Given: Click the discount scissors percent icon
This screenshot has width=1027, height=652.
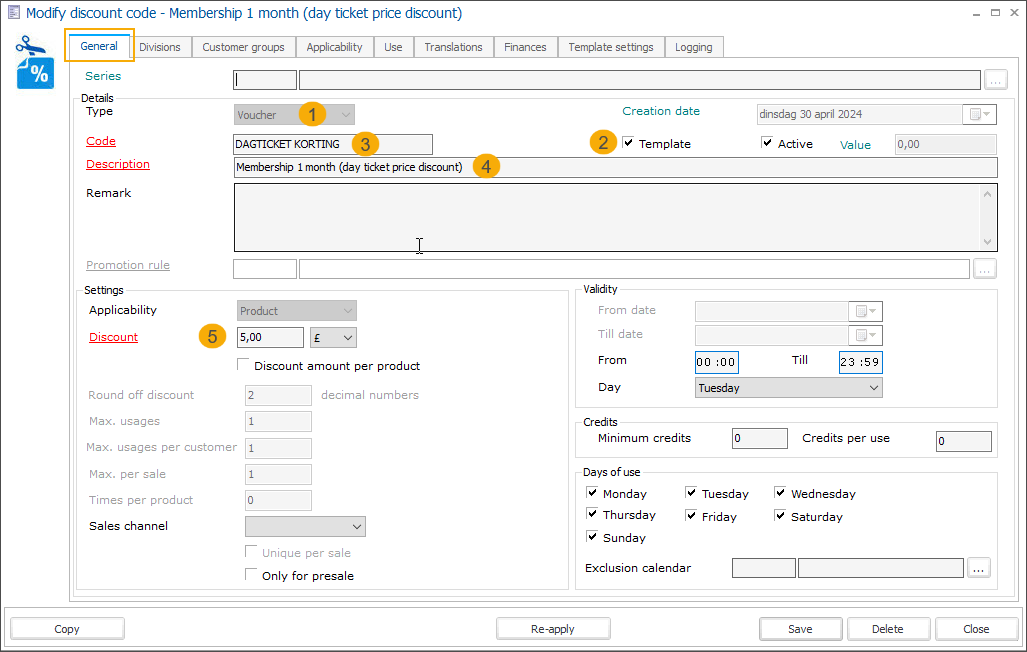Looking at the screenshot, I should tap(36, 63).
